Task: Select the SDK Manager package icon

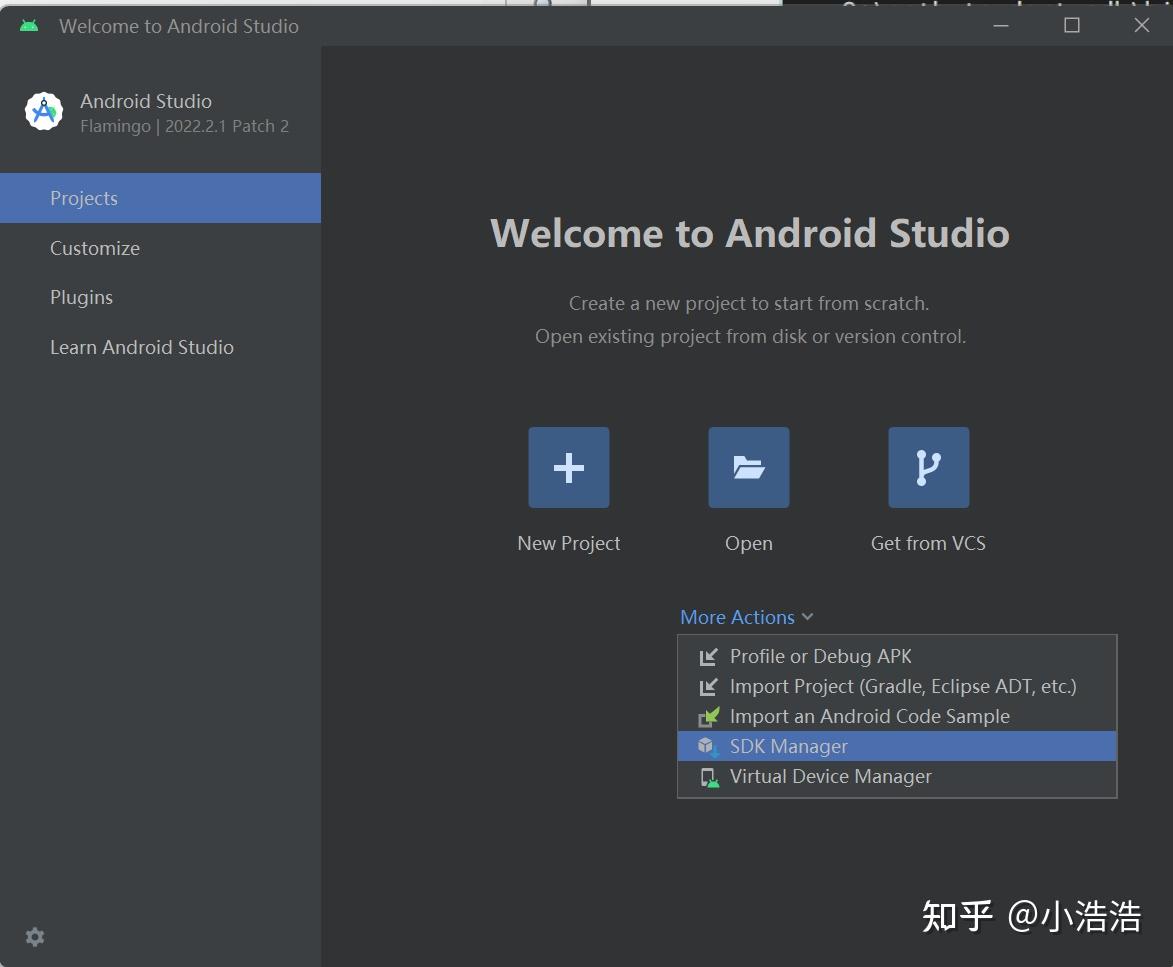Action: click(707, 746)
